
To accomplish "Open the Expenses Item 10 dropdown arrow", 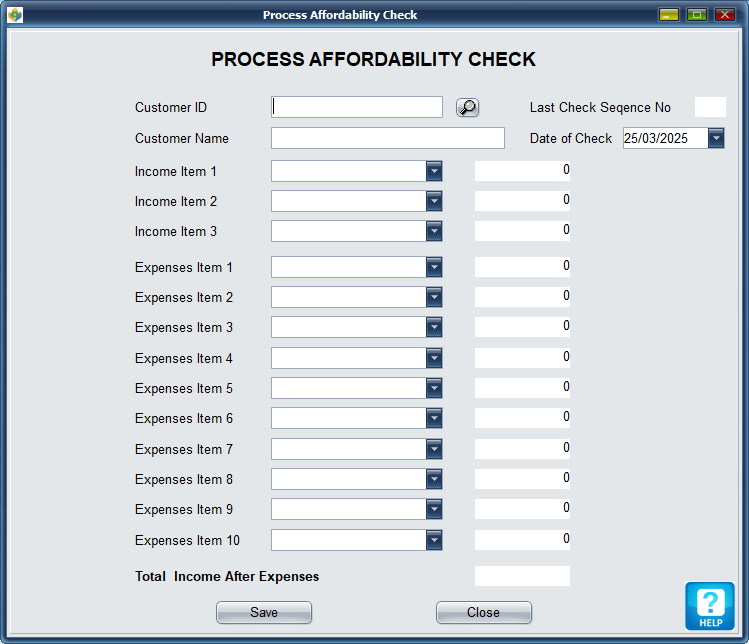I will click(434, 540).
